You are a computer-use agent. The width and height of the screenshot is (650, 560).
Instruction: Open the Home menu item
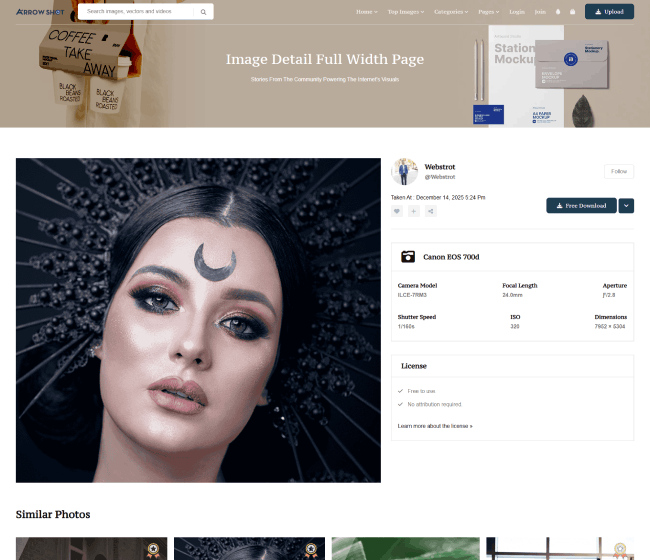367,12
